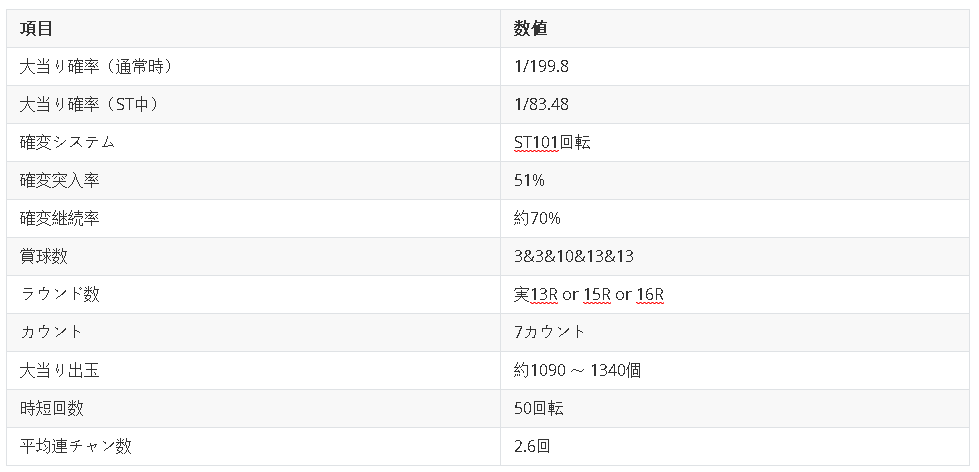This screenshot has height=472, width=979.
Task: Click the 50回転 value cell
Action: tap(540, 409)
